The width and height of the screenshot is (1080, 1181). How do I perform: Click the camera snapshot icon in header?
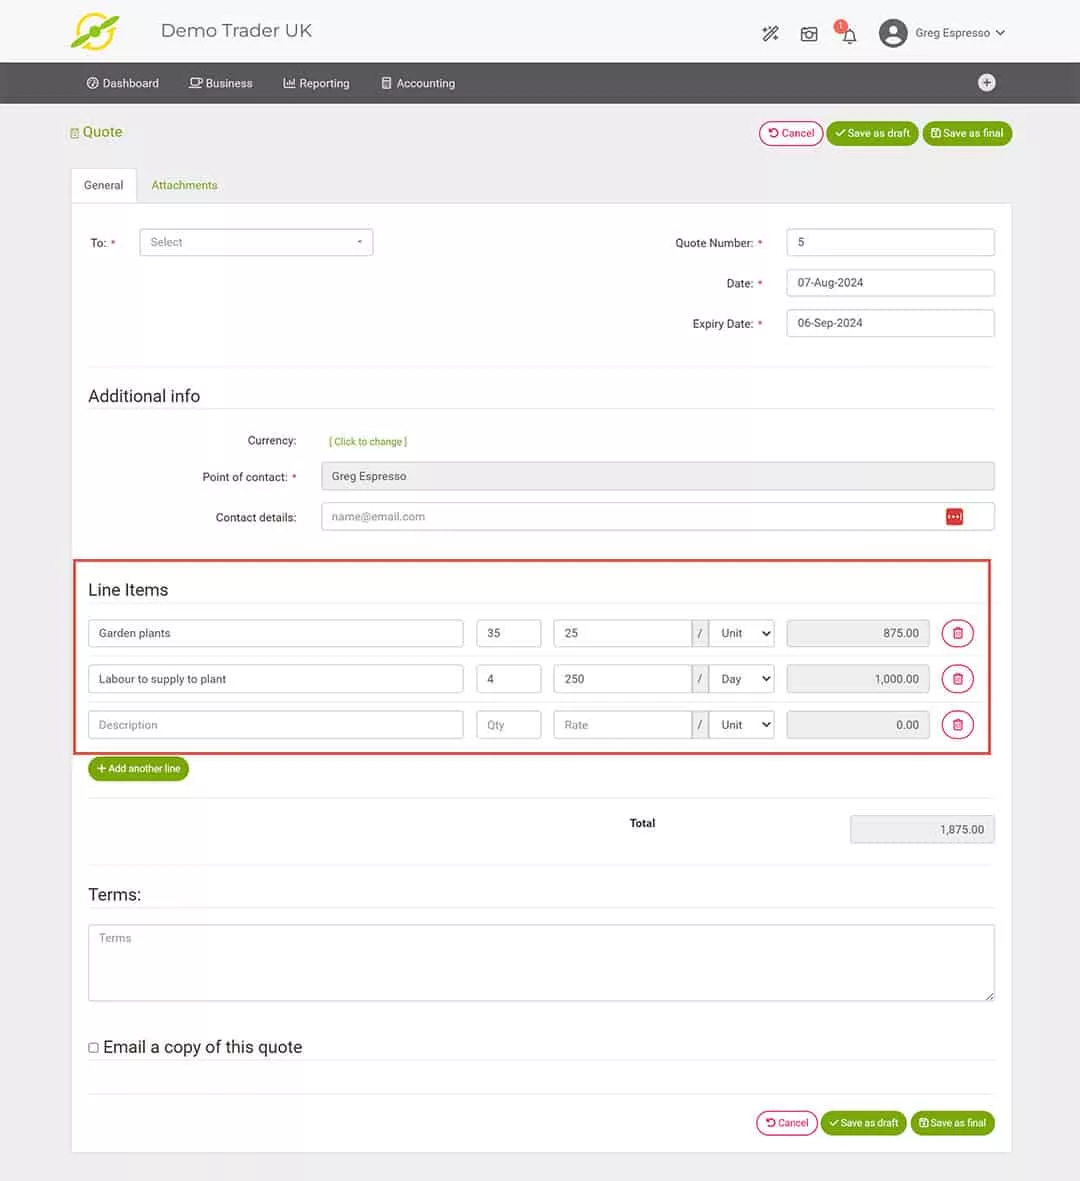click(809, 34)
